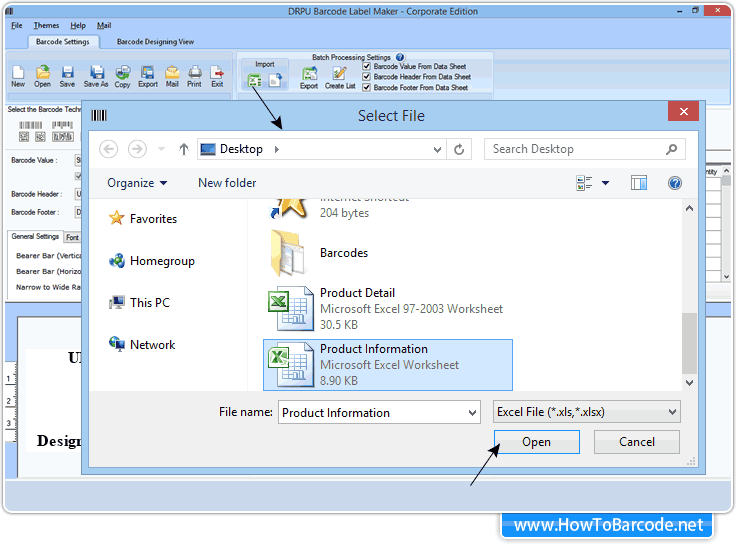The image size is (736, 545).
Task: Click the New toolbar icon
Action: tap(18, 77)
